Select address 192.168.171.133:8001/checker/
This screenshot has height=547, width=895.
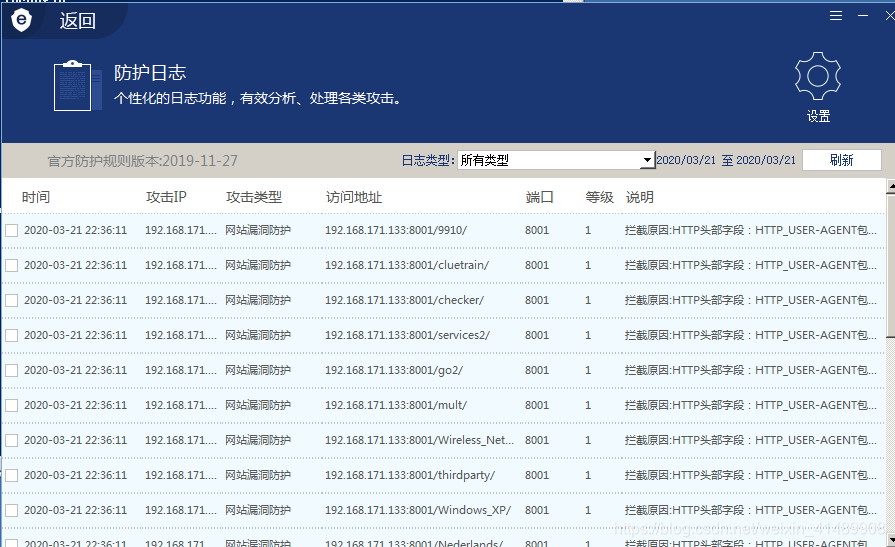(405, 300)
